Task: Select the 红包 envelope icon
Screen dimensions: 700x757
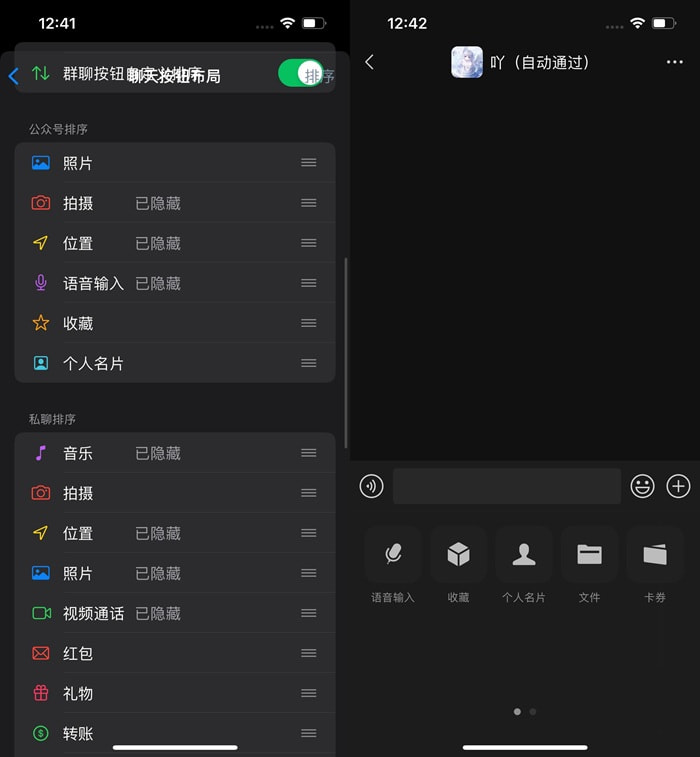Action: point(41,653)
